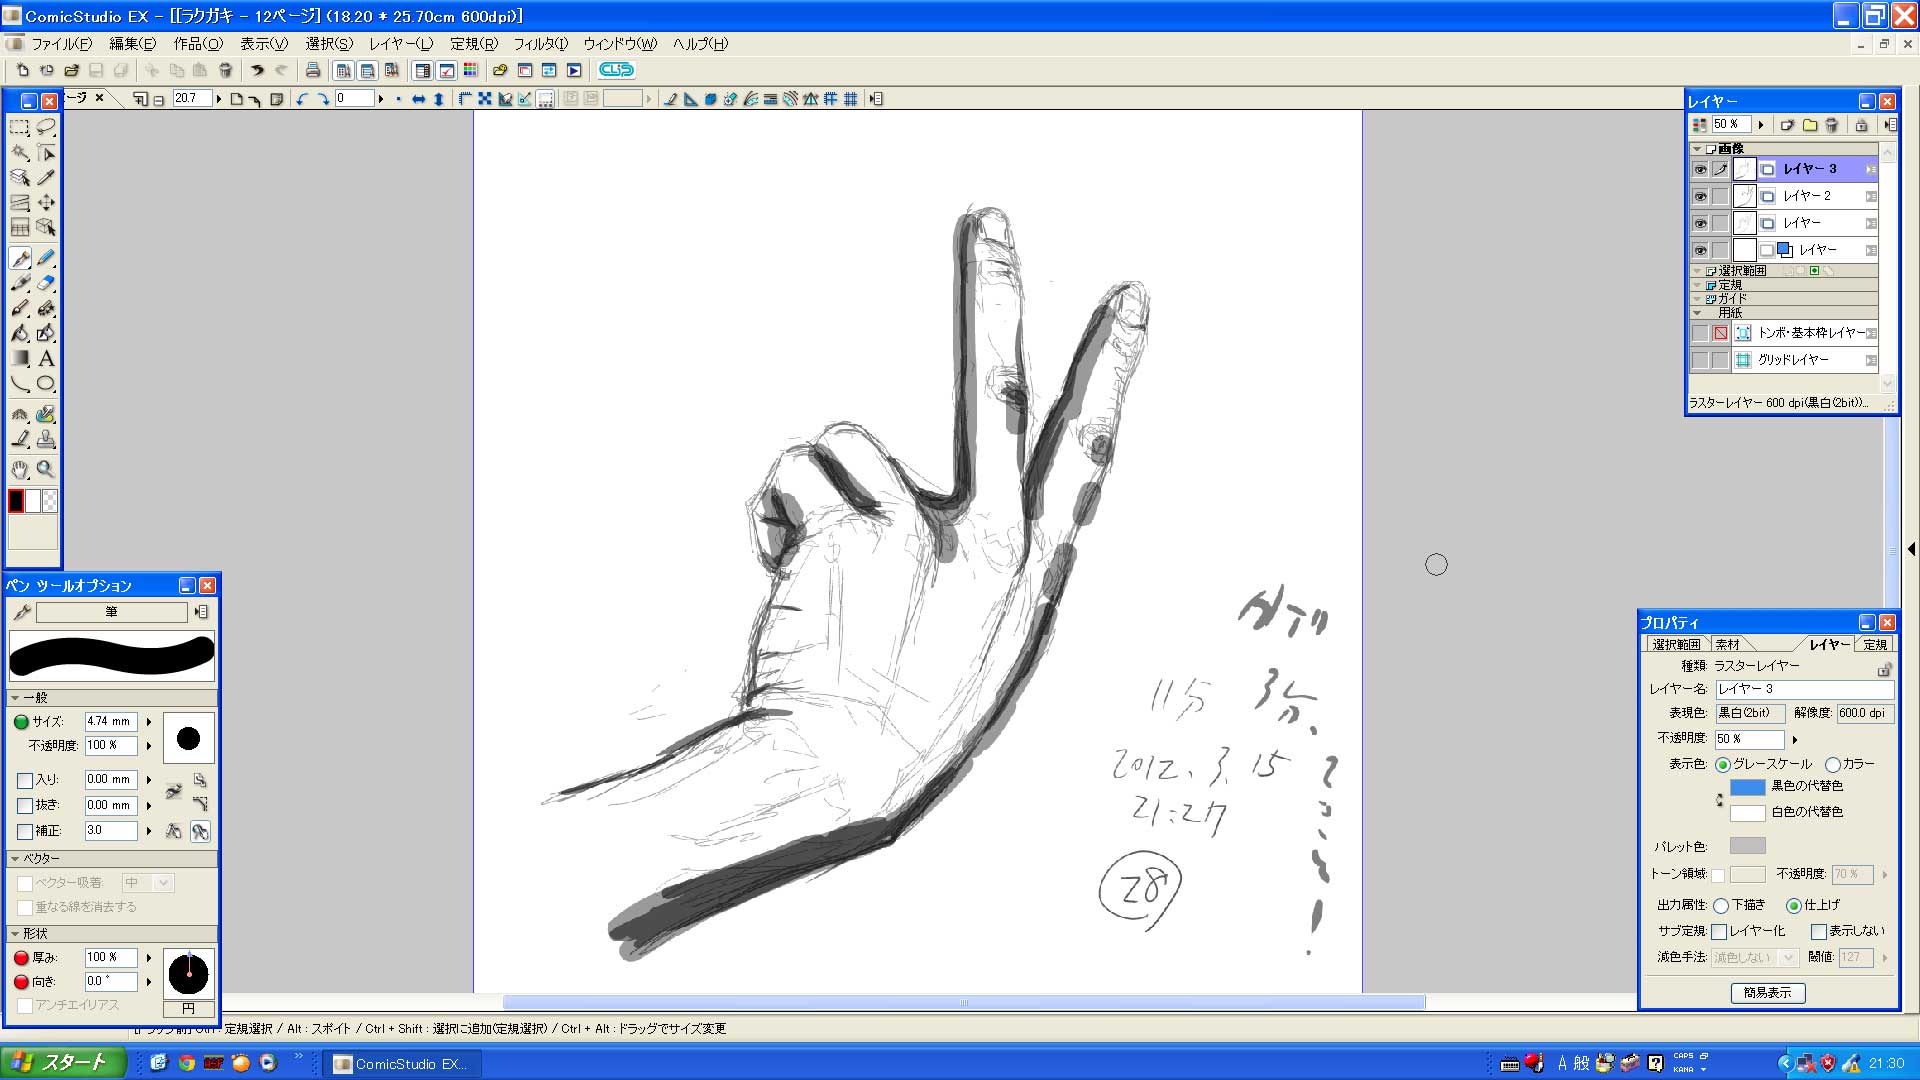Pick the Hand pan tool
Image resolution: width=1920 pixels, height=1080 pixels.
pos(20,469)
